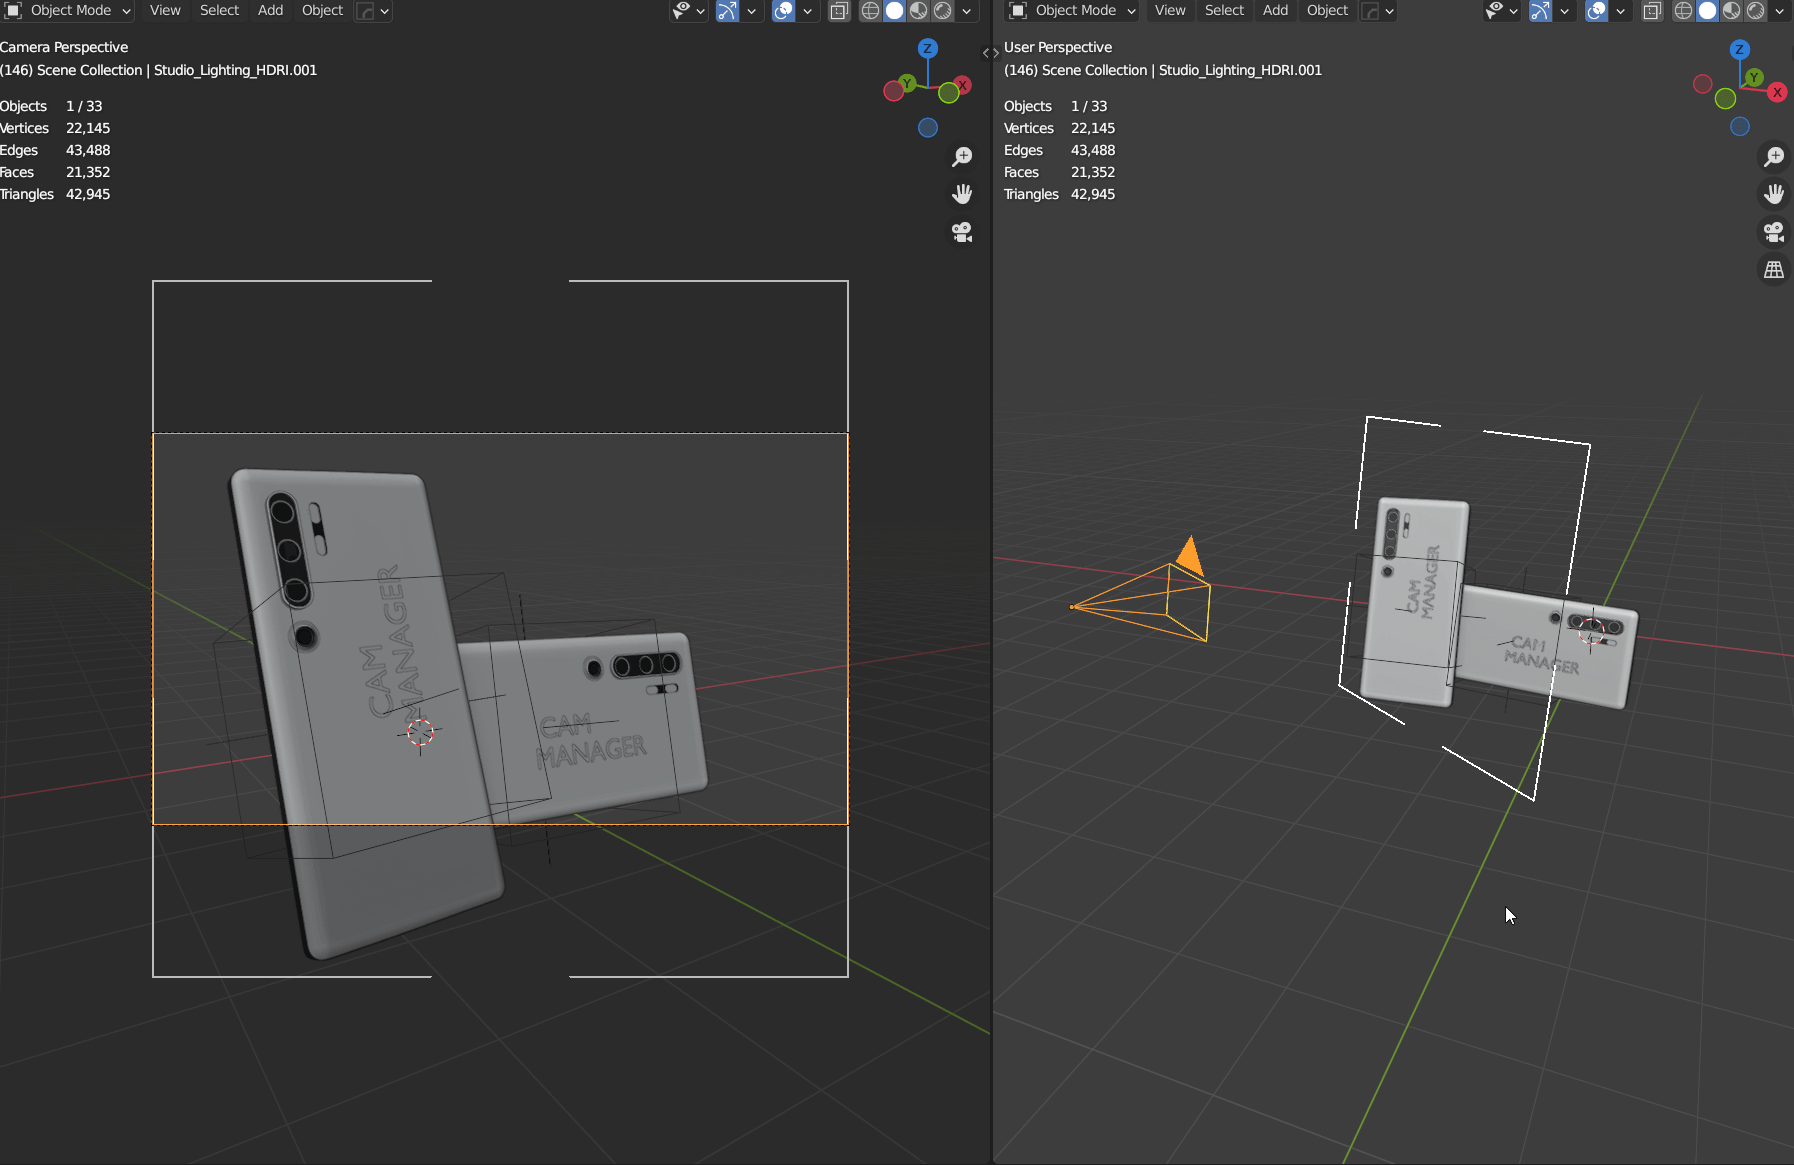
Task: Click zoom magnifier in left Camera viewport
Action: pos(962,157)
